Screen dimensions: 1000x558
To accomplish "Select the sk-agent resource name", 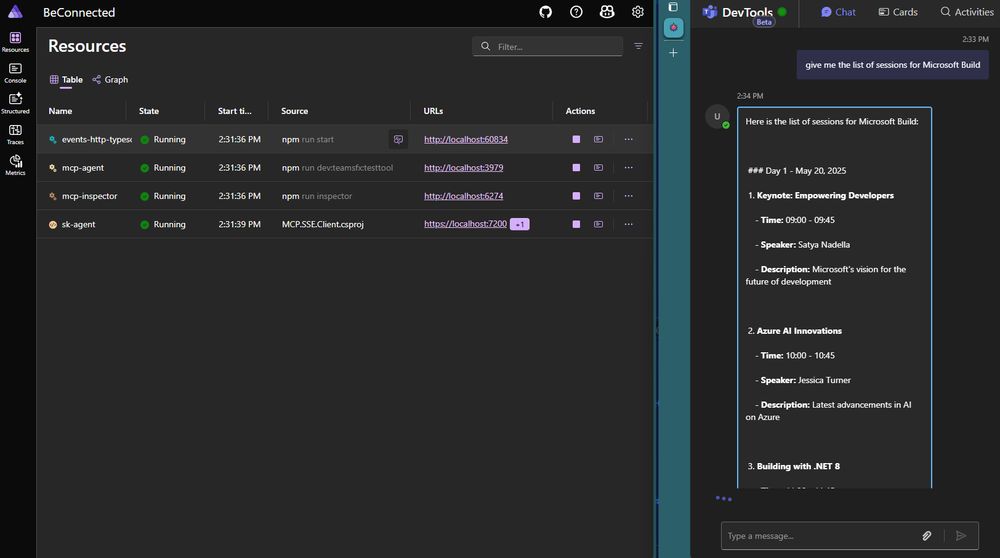I will 78,224.
